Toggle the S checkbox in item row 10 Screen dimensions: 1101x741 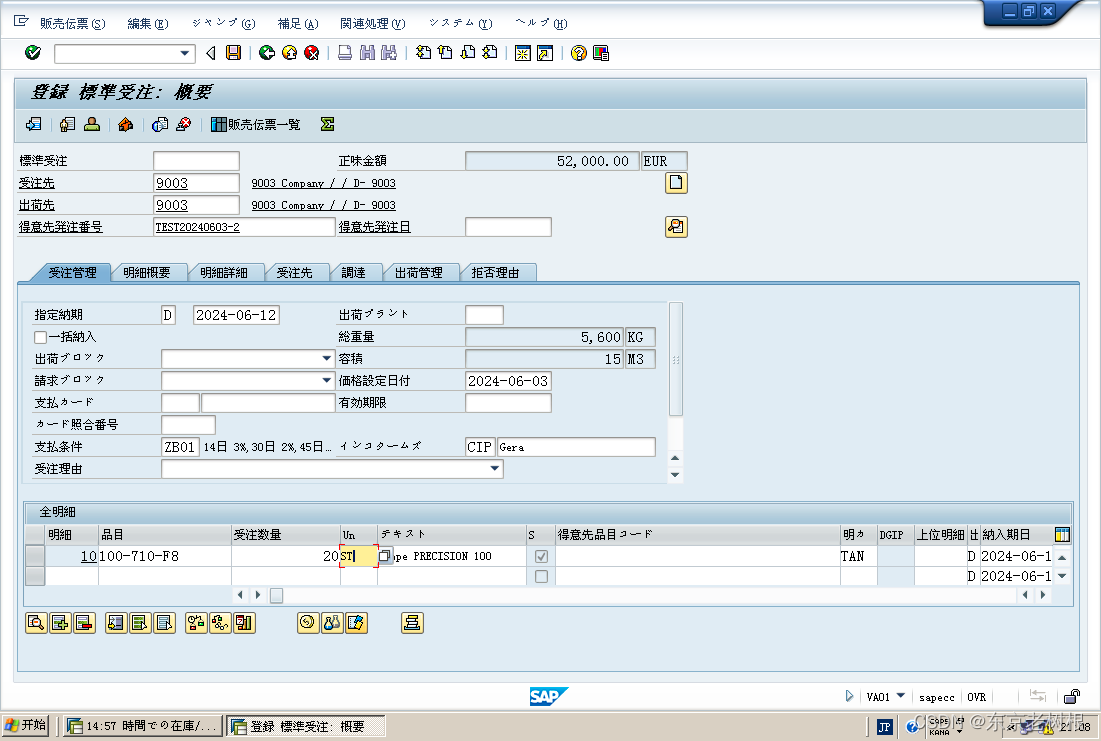541,556
